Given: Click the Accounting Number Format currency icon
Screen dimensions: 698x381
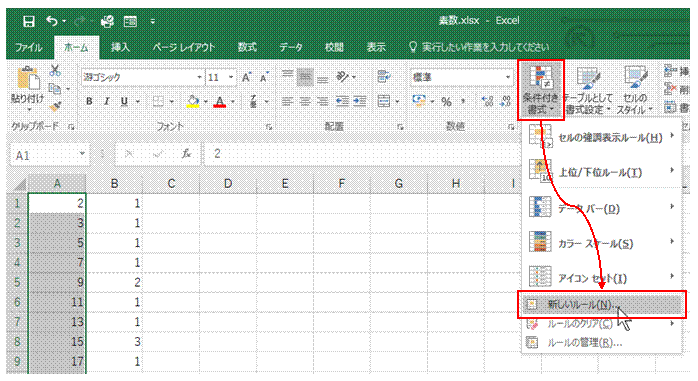Looking at the screenshot, I should click(x=418, y=101).
